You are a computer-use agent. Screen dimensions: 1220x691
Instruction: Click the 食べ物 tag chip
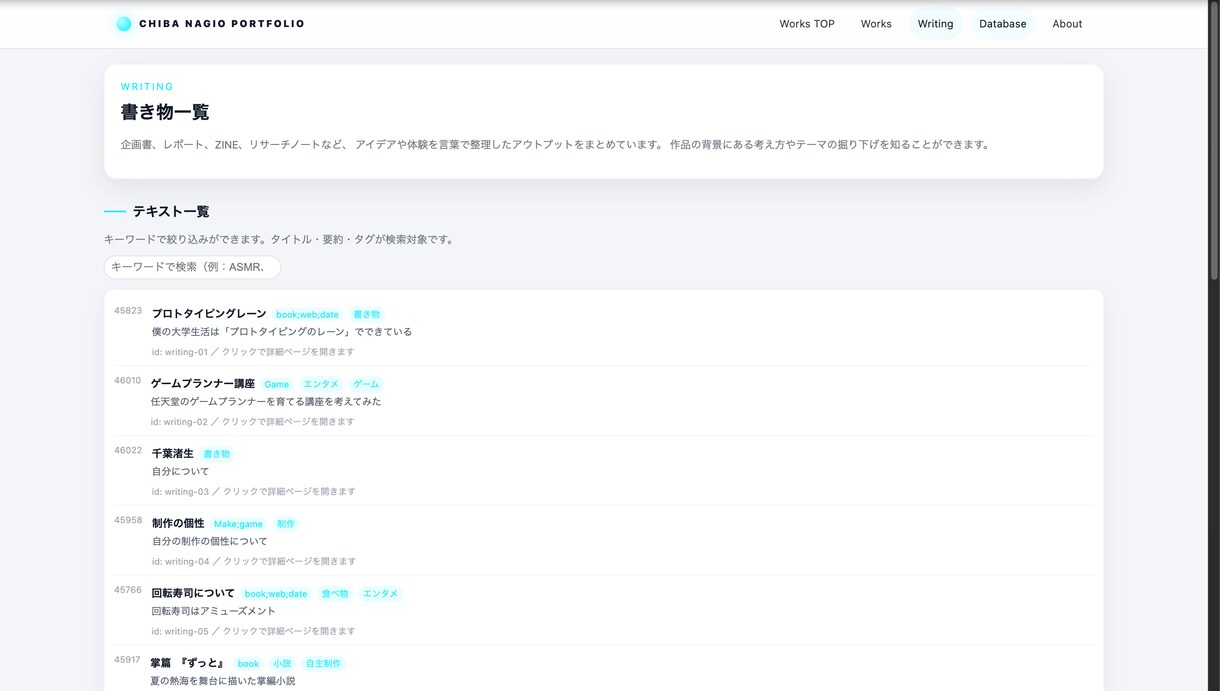pos(335,594)
